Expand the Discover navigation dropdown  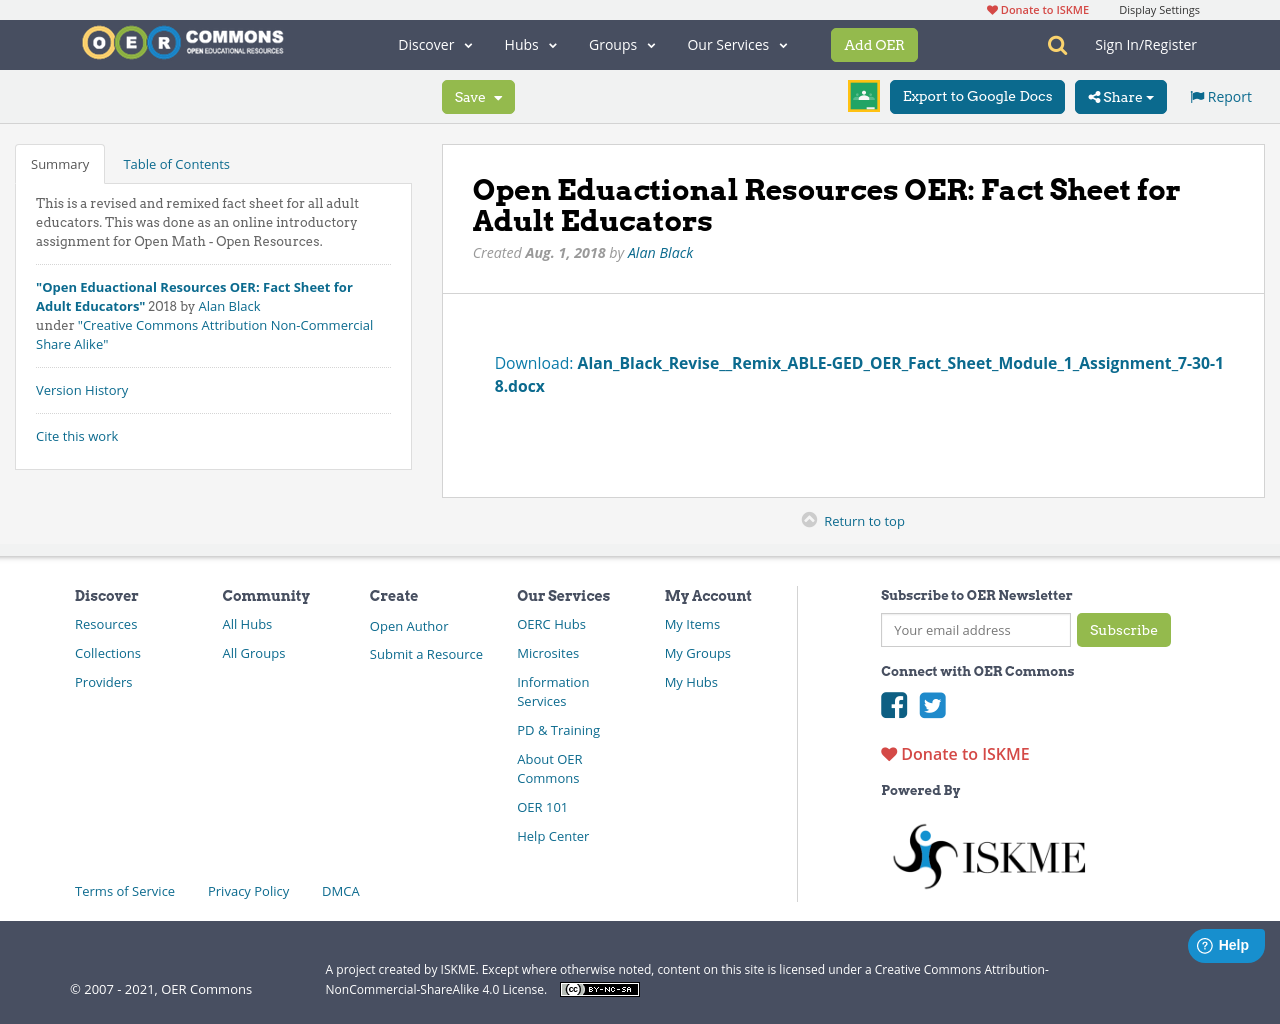point(434,44)
